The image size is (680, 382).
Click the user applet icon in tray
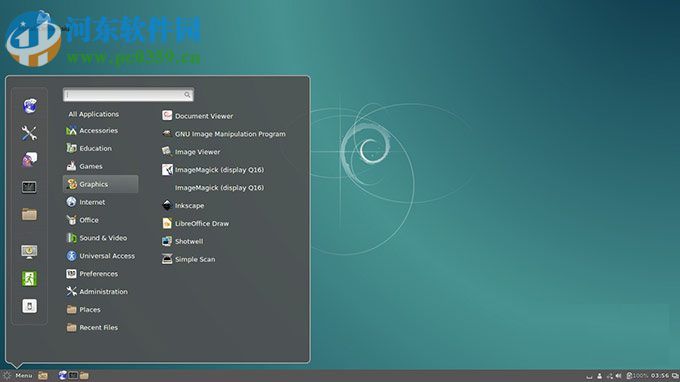pos(599,376)
